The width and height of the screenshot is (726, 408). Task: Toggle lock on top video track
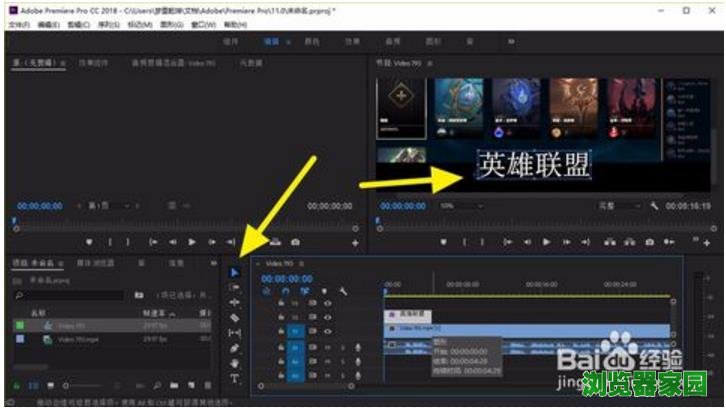[281, 302]
